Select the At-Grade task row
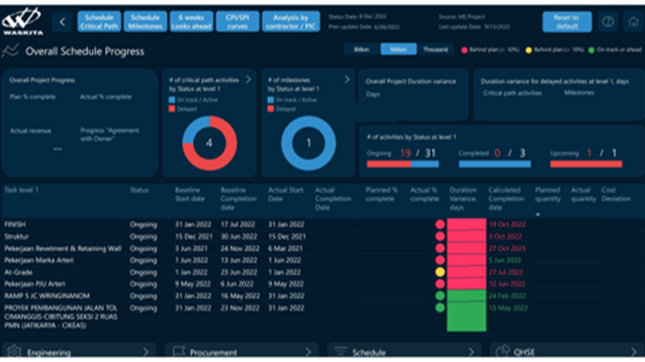The image size is (645, 362). coord(18,272)
